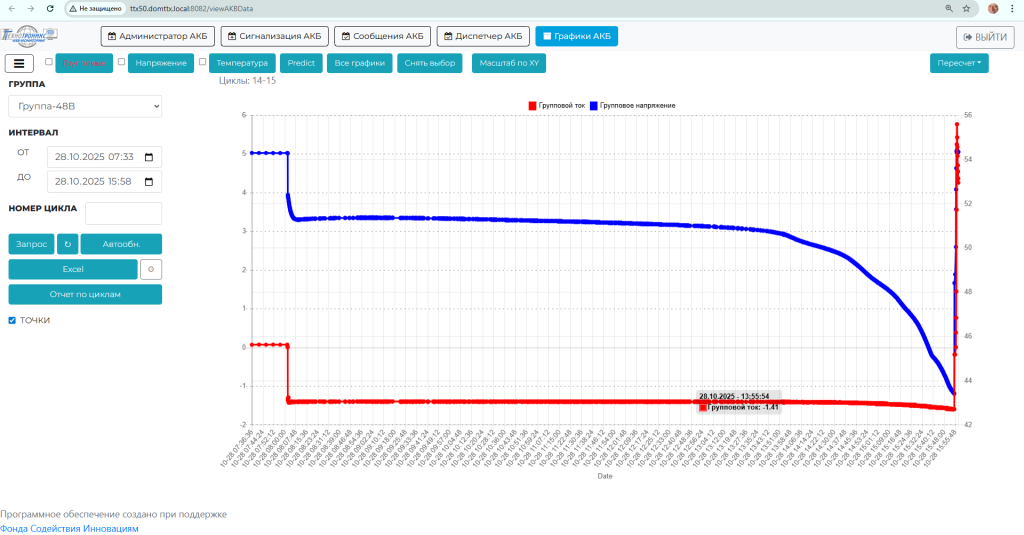This screenshot has width=1024, height=535.
Task: Reload the page with browser refresh icon
Action: pyautogui.click(x=50, y=8)
